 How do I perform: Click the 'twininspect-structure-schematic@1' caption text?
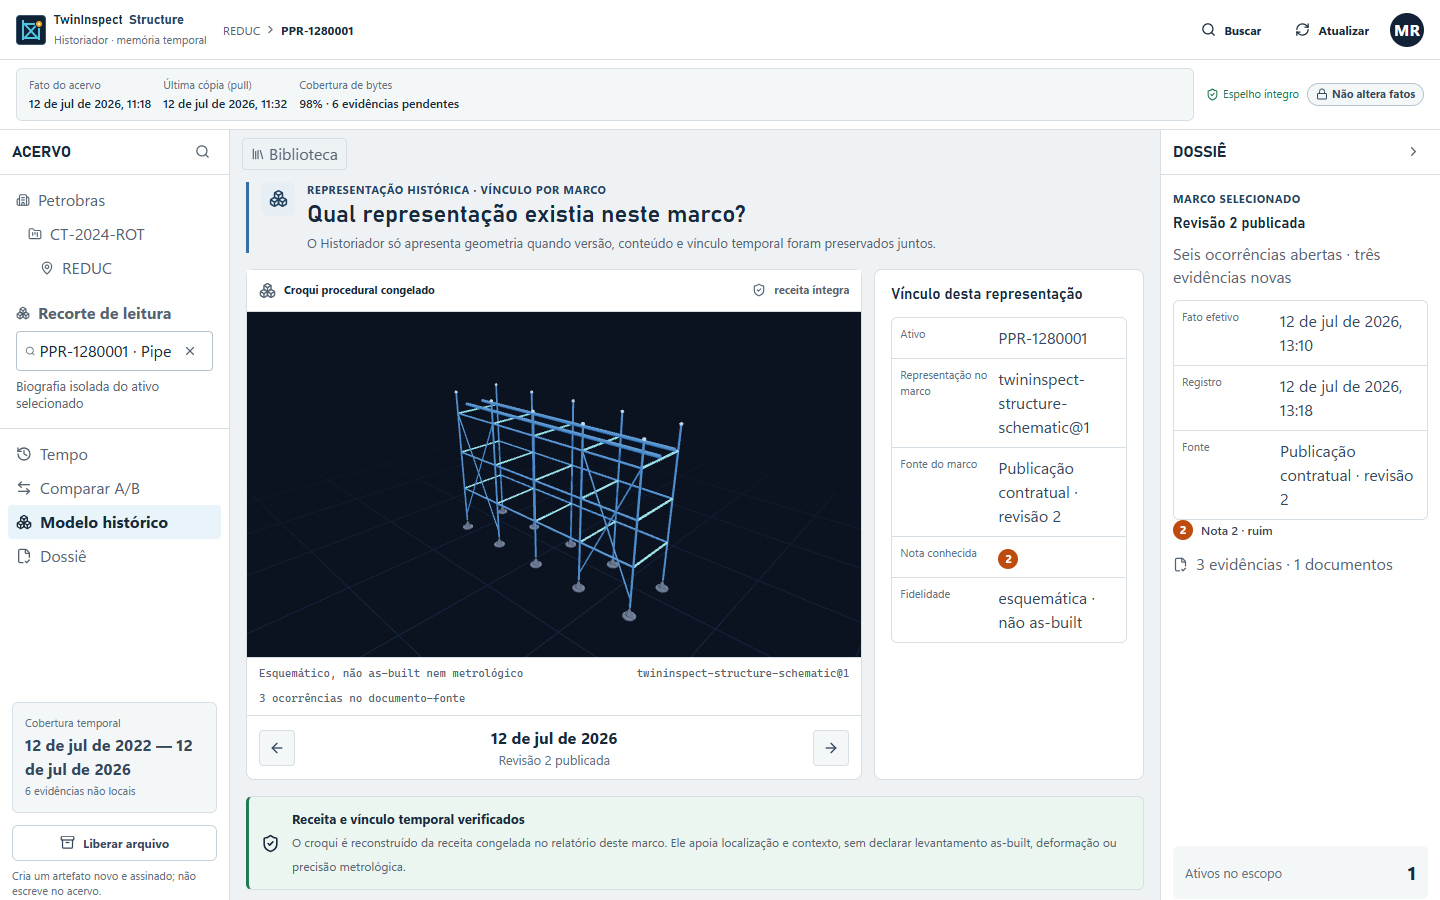(743, 673)
